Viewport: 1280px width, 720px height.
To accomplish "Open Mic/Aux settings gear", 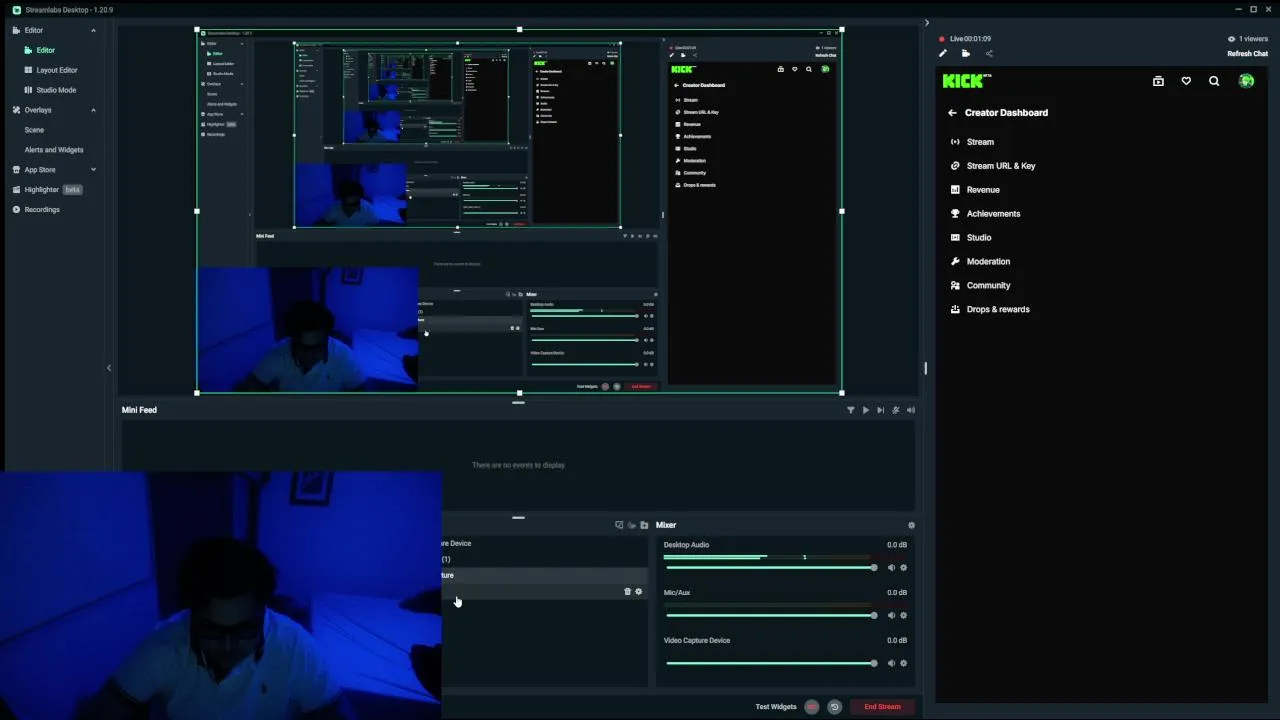I will [x=904, y=616].
